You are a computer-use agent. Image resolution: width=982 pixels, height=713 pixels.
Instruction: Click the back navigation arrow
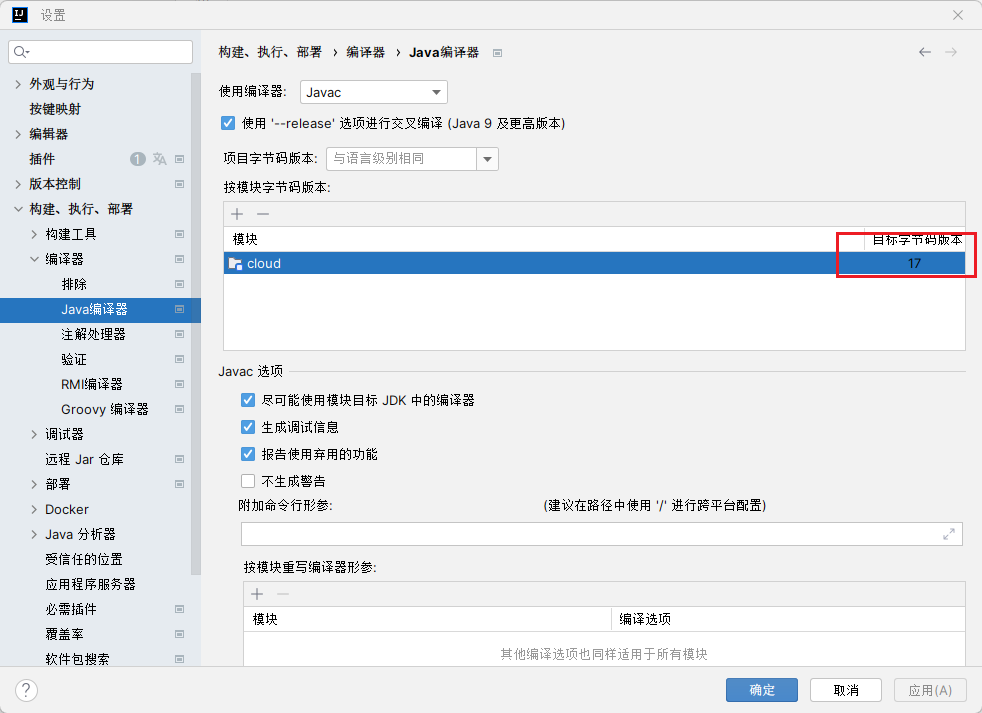[x=925, y=52]
